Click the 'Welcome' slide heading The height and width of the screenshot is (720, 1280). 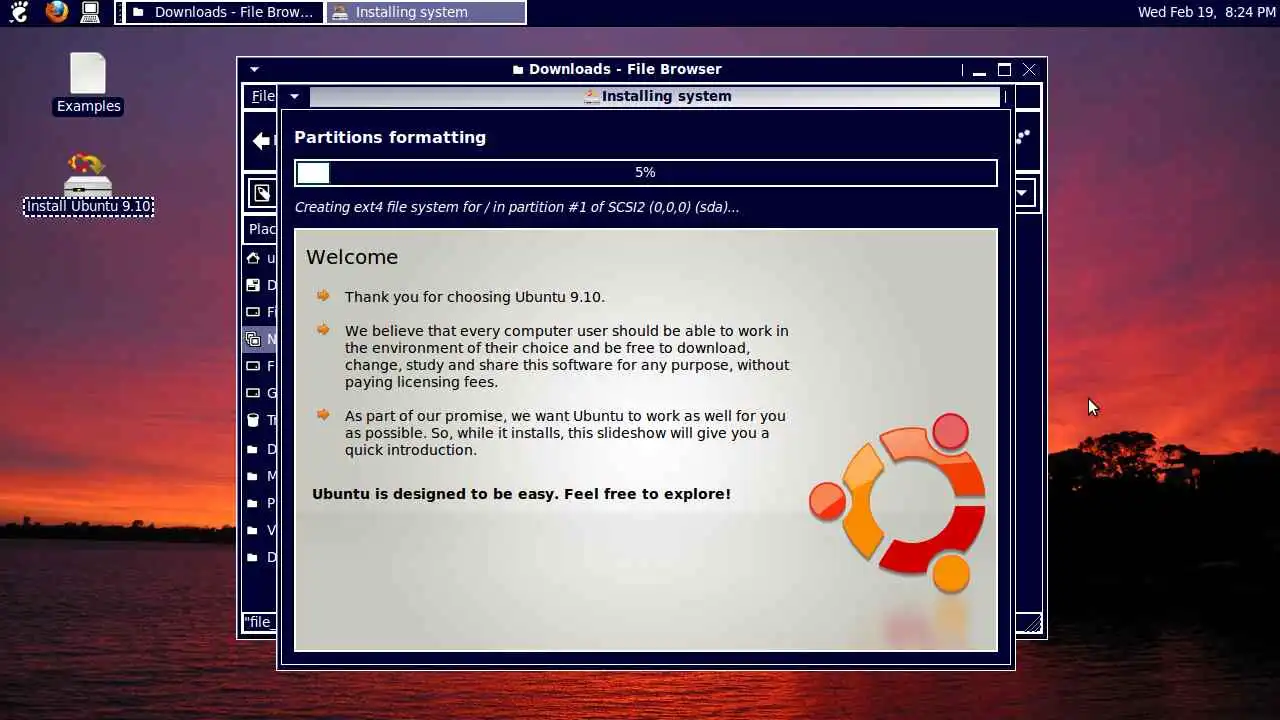[x=352, y=257]
